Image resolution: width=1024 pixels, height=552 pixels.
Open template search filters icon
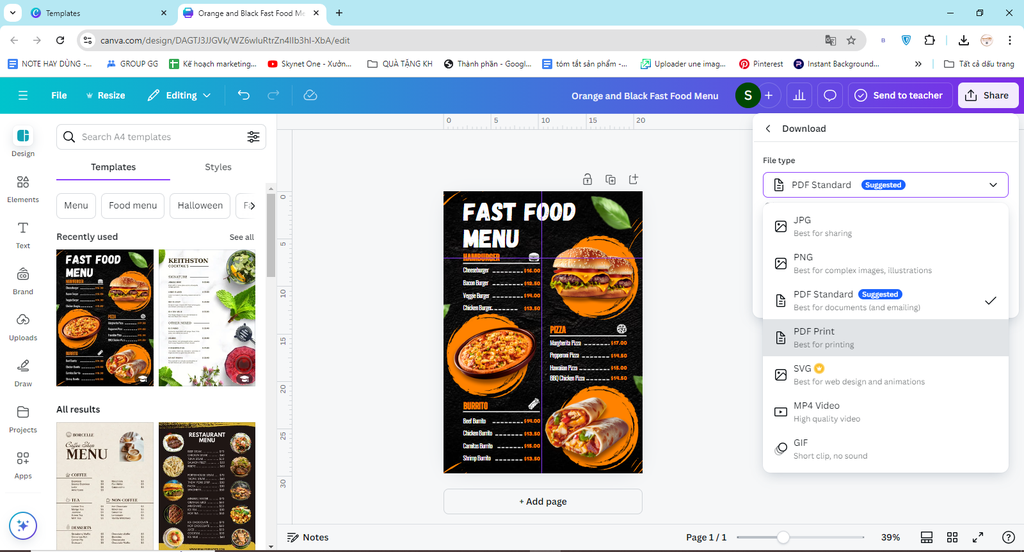tap(253, 137)
